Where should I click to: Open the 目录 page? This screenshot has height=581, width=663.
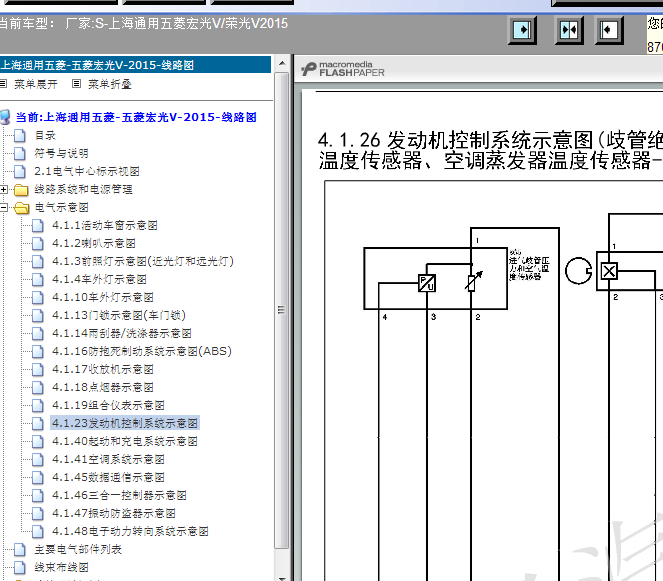[45, 135]
